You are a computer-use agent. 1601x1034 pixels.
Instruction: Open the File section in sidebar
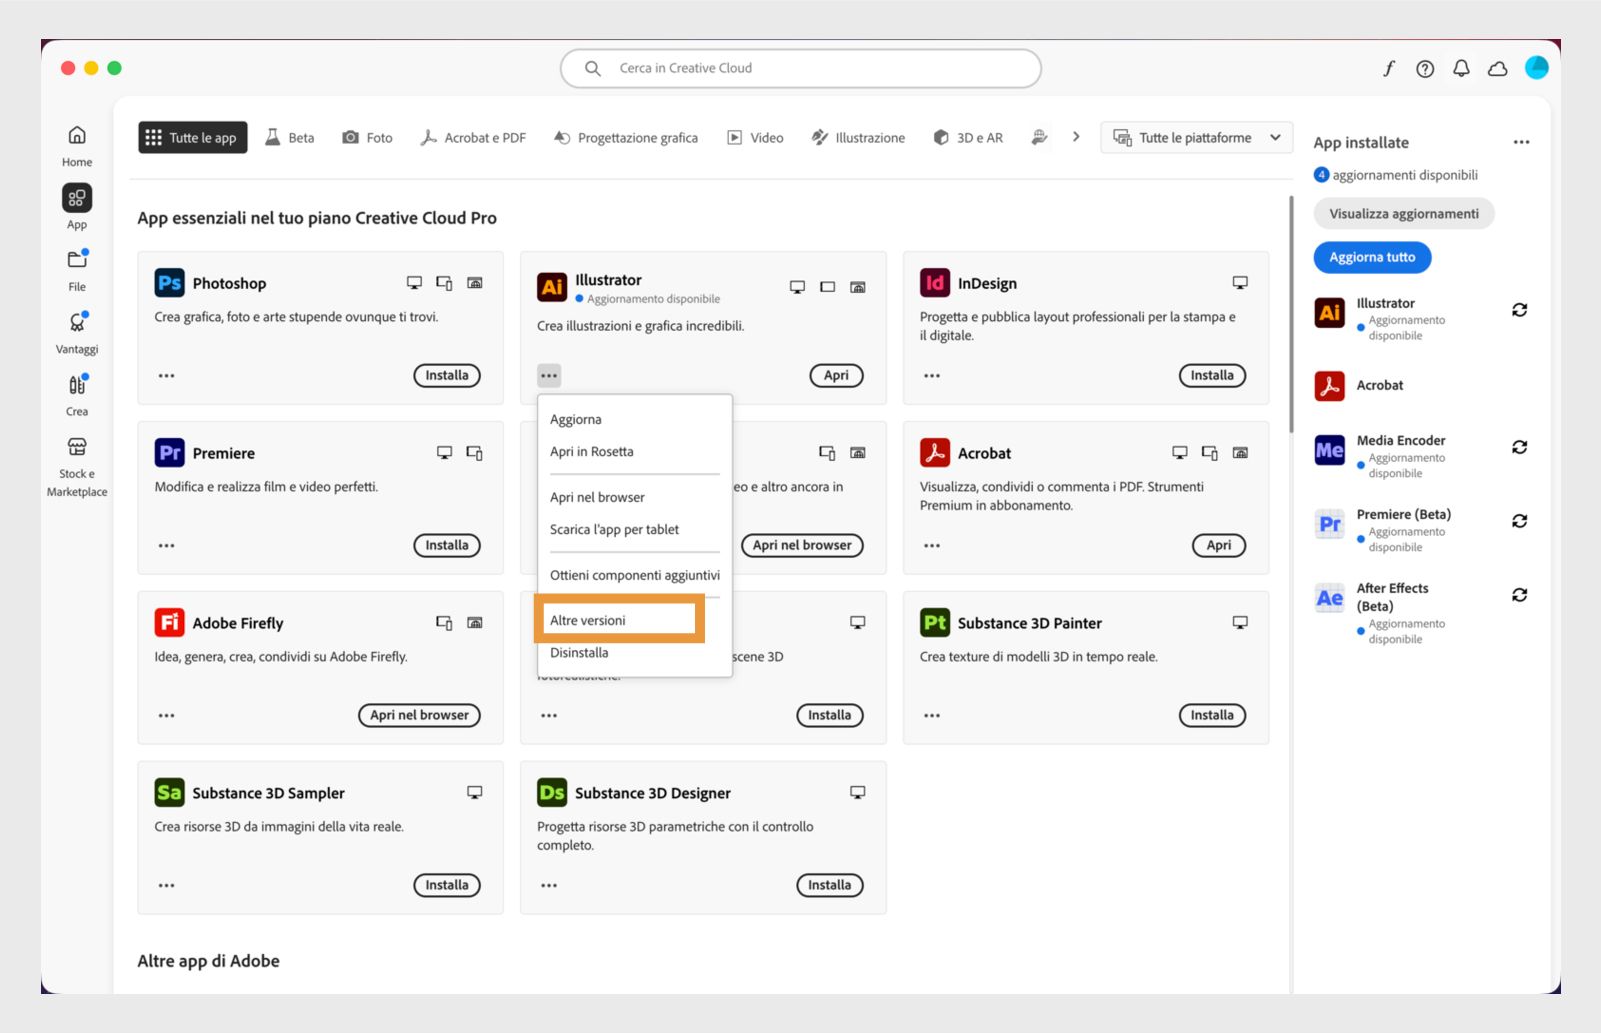pos(77,270)
